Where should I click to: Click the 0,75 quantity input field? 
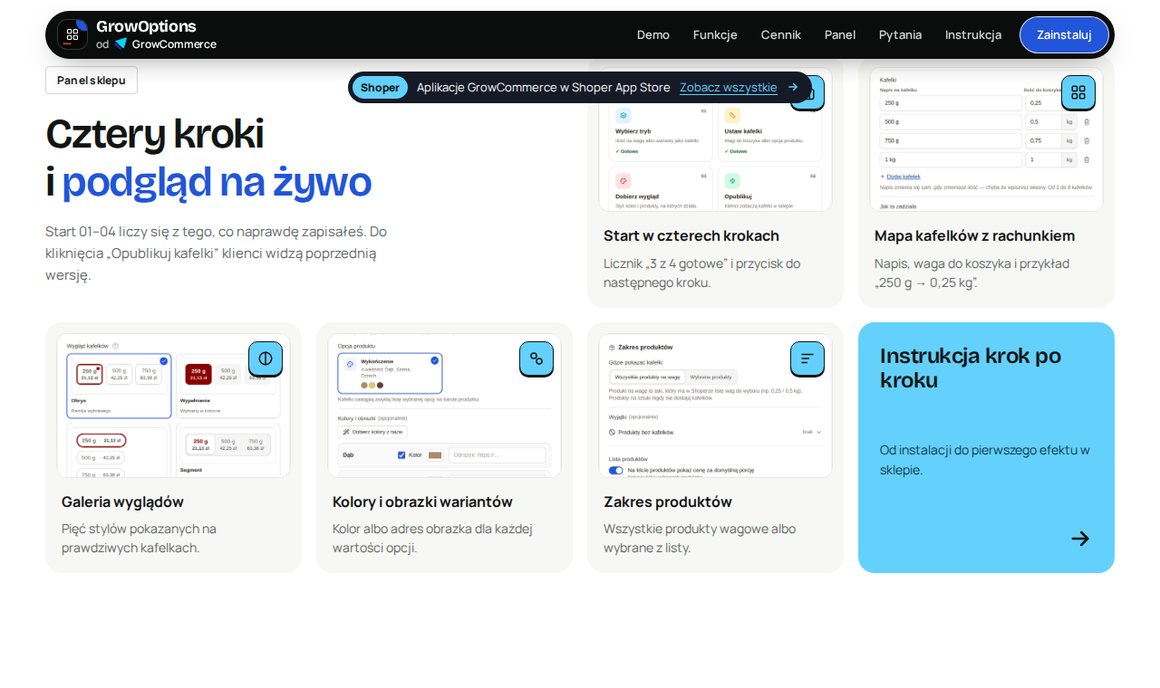coord(1043,141)
